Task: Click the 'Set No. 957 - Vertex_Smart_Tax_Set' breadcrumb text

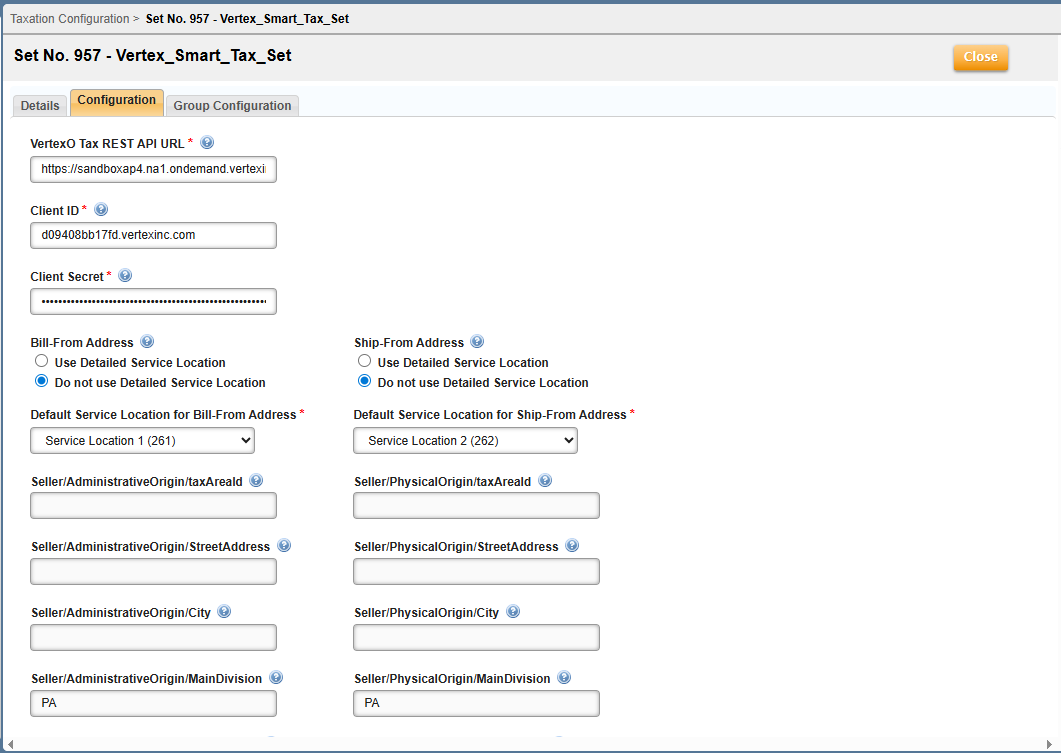Action: tap(247, 19)
